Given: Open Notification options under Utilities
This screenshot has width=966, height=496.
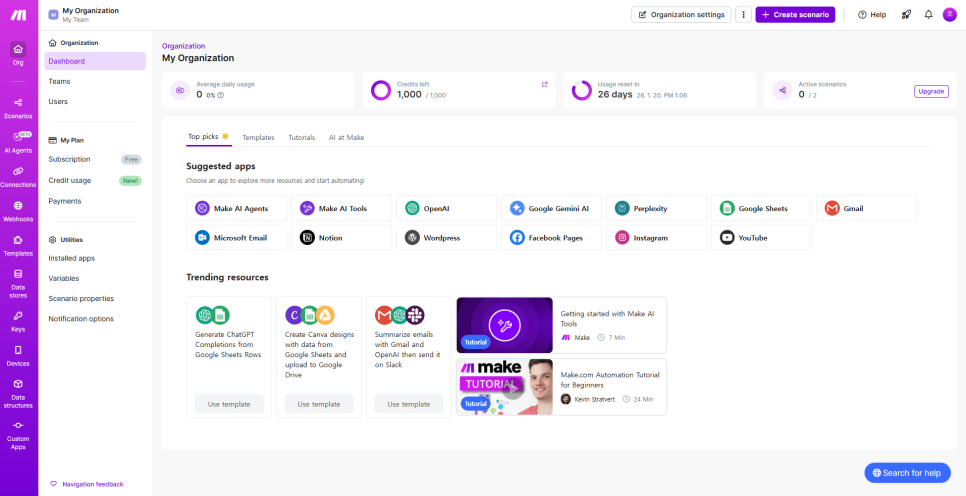Looking at the screenshot, I should 95,319.
